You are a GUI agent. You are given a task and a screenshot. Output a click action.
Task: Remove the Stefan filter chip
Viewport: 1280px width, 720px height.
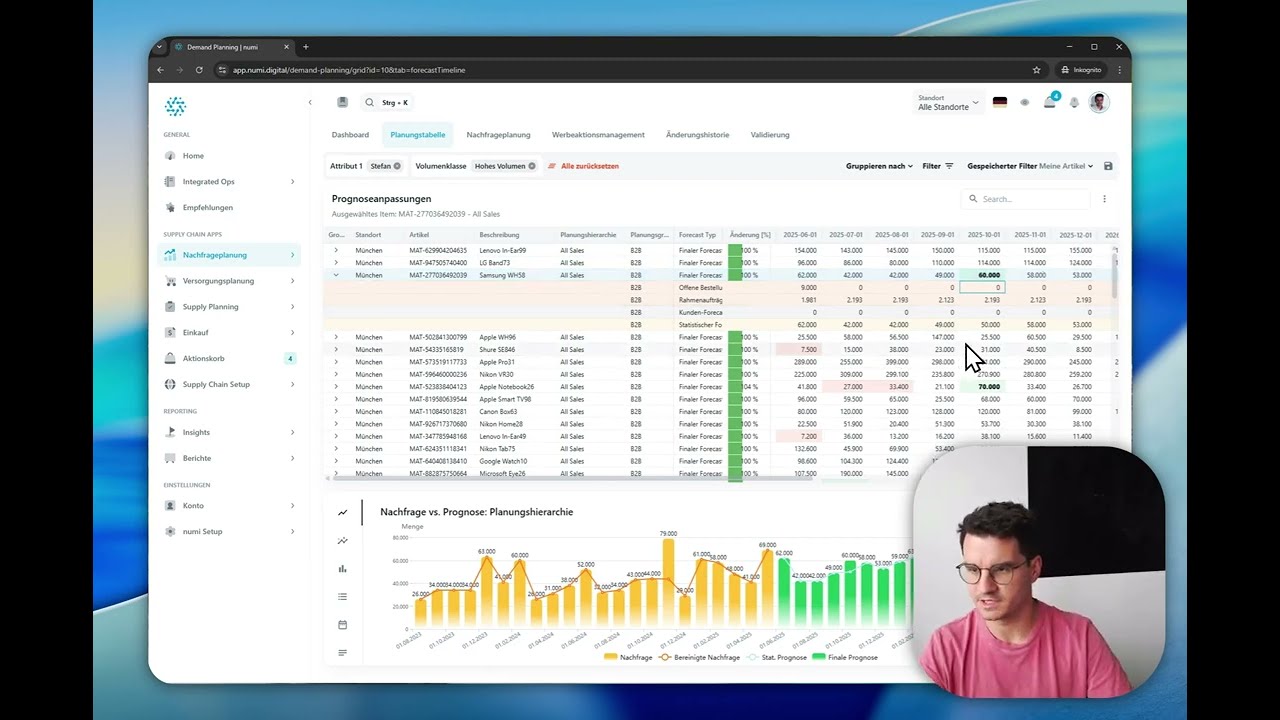[397, 166]
